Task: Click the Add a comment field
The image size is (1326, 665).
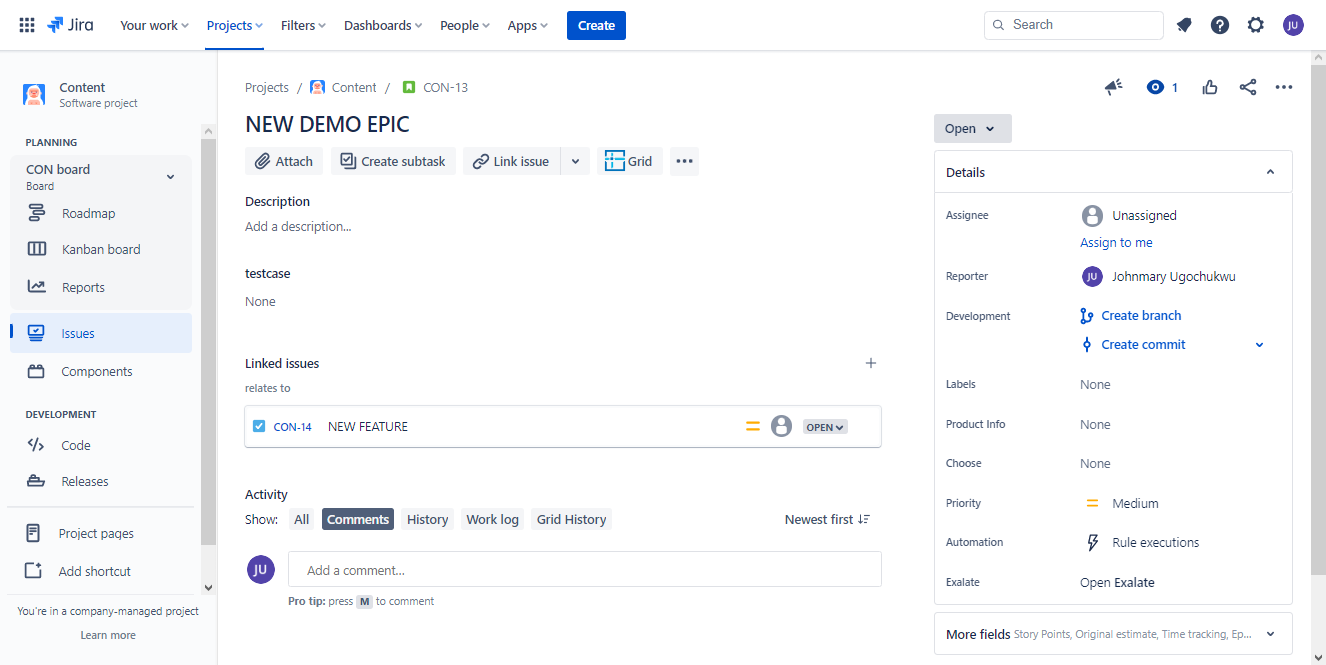Action: (x=584, y=569)
